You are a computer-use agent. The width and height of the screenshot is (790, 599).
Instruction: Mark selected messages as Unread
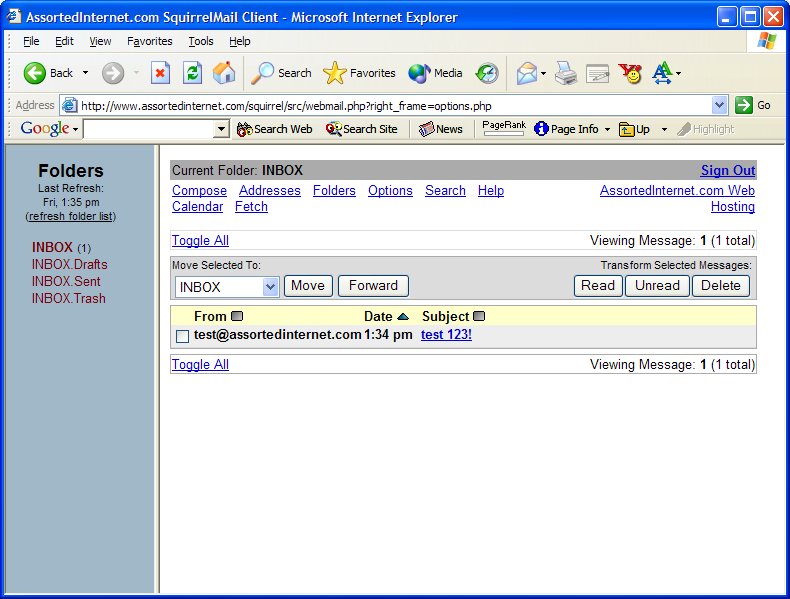657,286
